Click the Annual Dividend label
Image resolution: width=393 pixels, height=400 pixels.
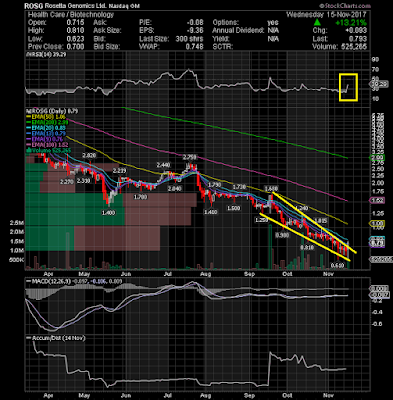238,30
